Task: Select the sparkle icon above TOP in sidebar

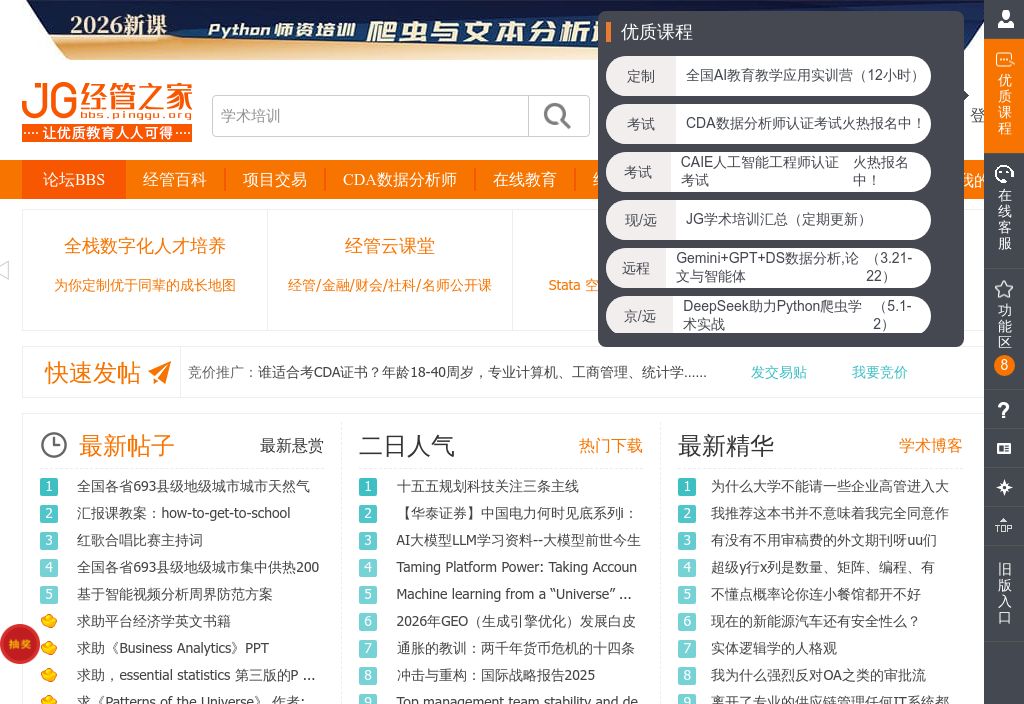Action: click(1004, 487)
